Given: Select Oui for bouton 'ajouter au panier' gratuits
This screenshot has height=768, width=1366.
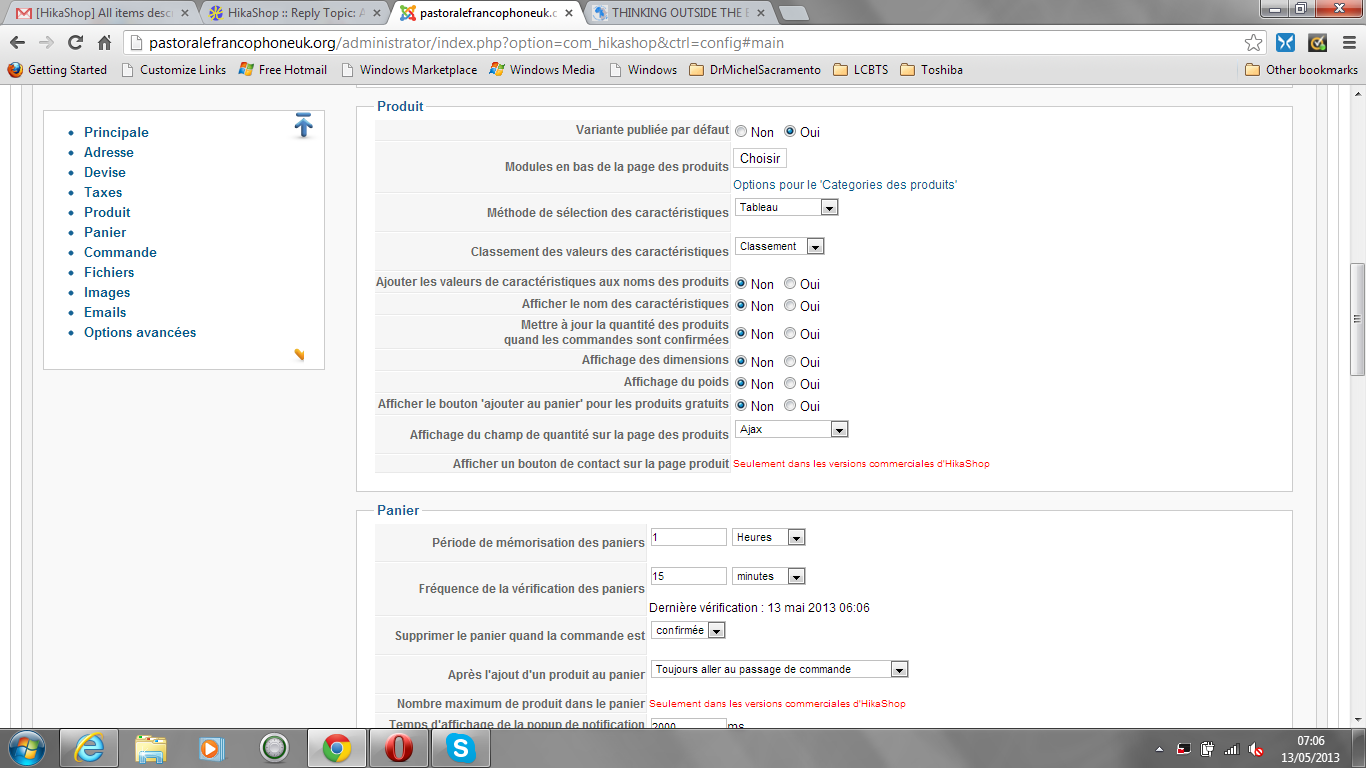Looking at the screenshot, I should click(790, 406).
